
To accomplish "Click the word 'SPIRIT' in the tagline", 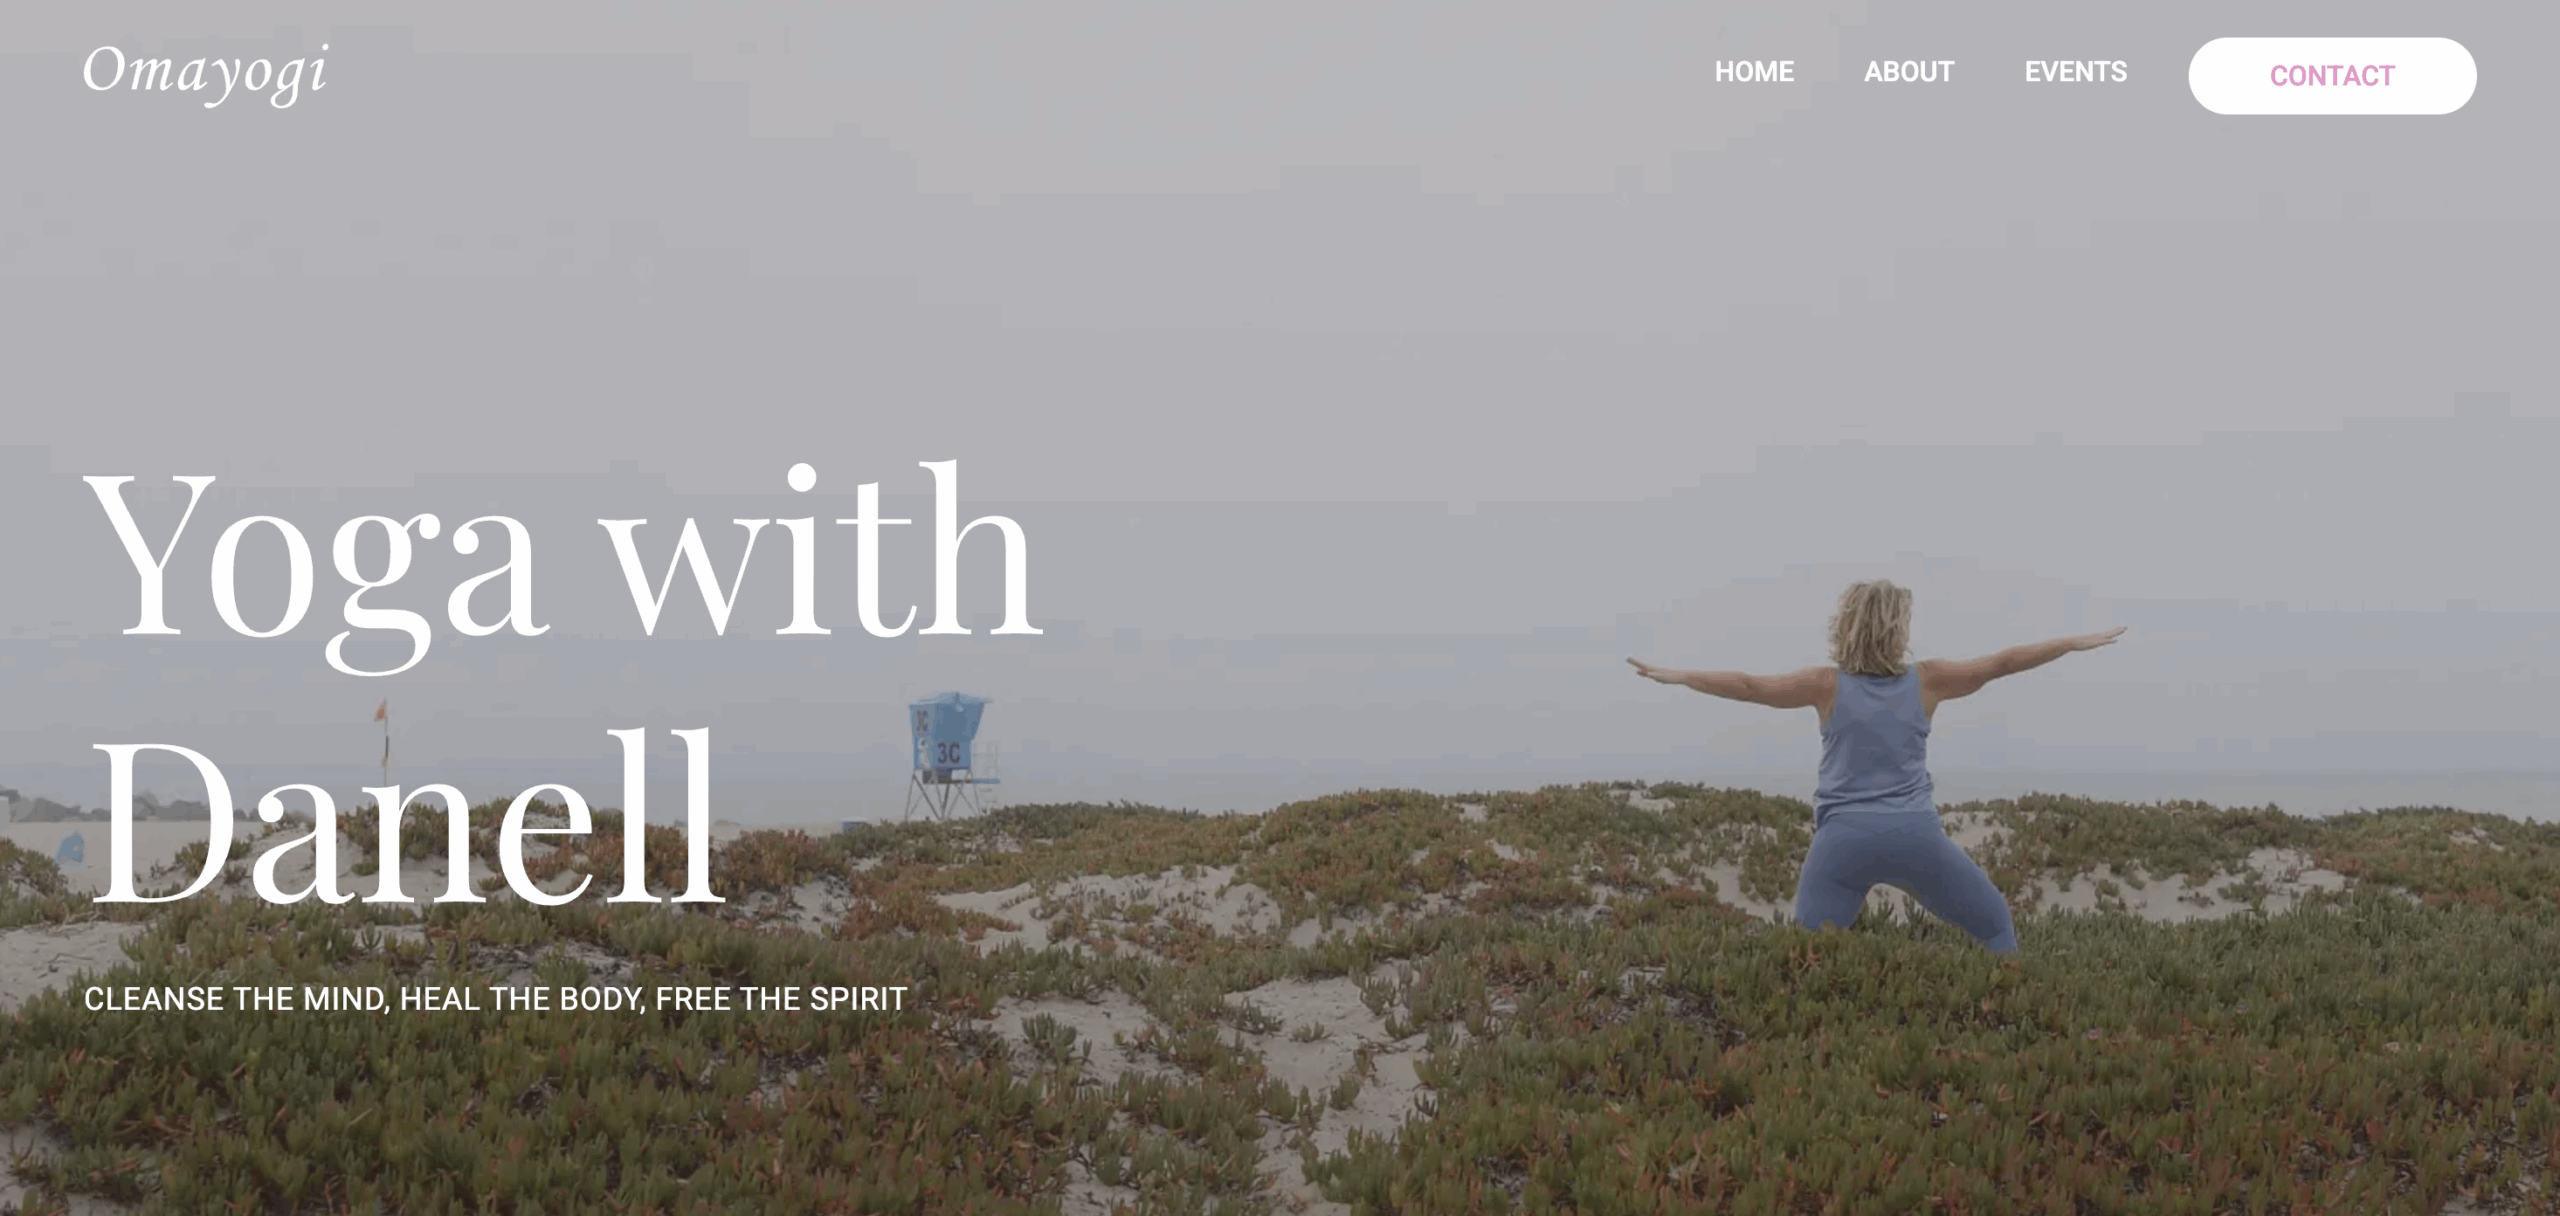I will [x=858, y=999].
